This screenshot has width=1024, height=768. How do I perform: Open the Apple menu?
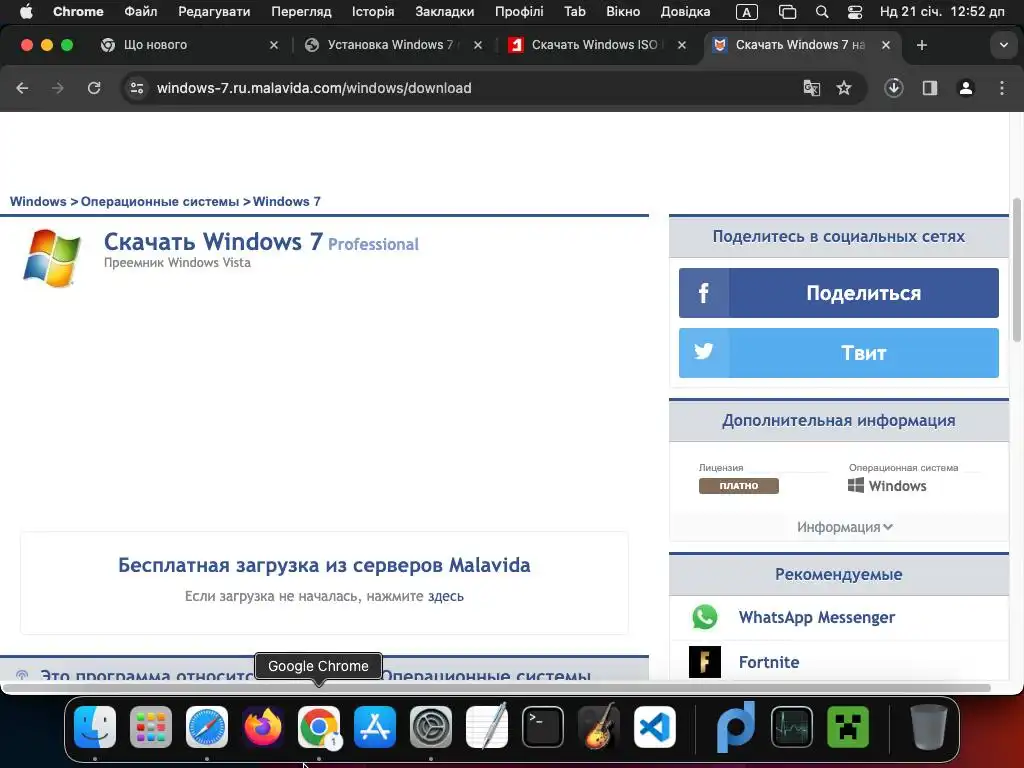tap(26, 11)
